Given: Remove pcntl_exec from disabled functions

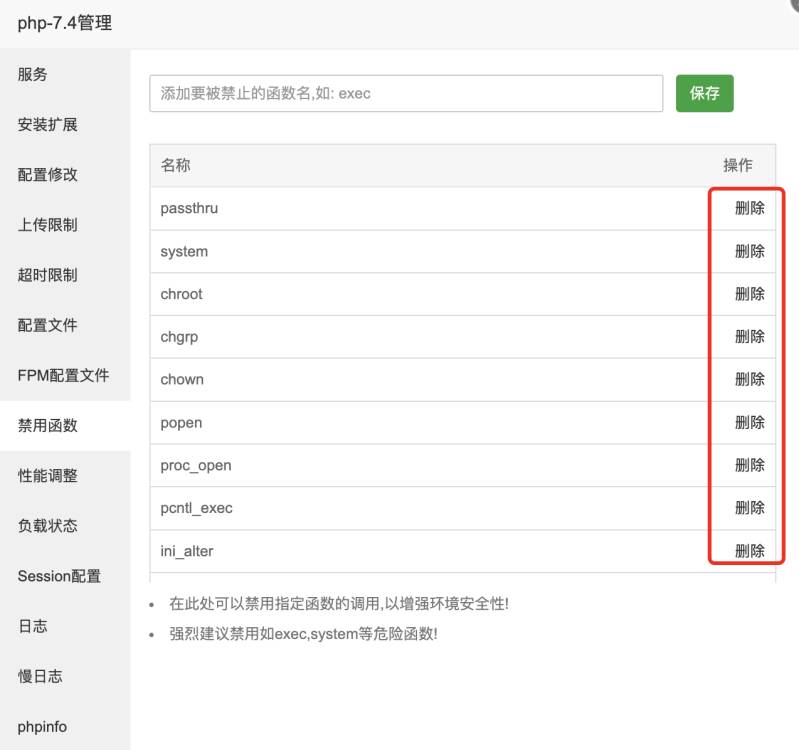Looking at the screenshot, I should (x=749, y=508).
